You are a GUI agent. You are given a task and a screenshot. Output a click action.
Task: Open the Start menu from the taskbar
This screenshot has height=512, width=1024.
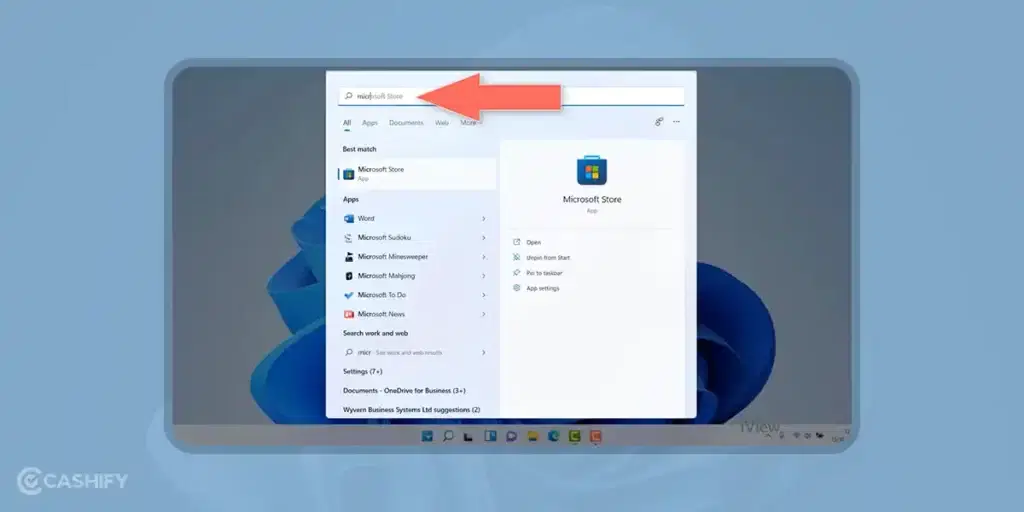tap(427, 436)
